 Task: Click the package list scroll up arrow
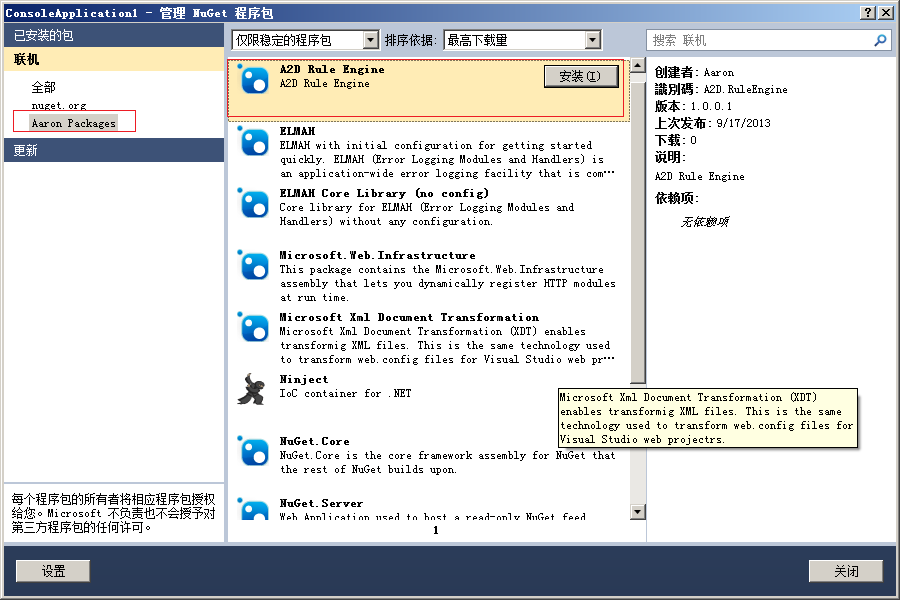coord(638,65)
